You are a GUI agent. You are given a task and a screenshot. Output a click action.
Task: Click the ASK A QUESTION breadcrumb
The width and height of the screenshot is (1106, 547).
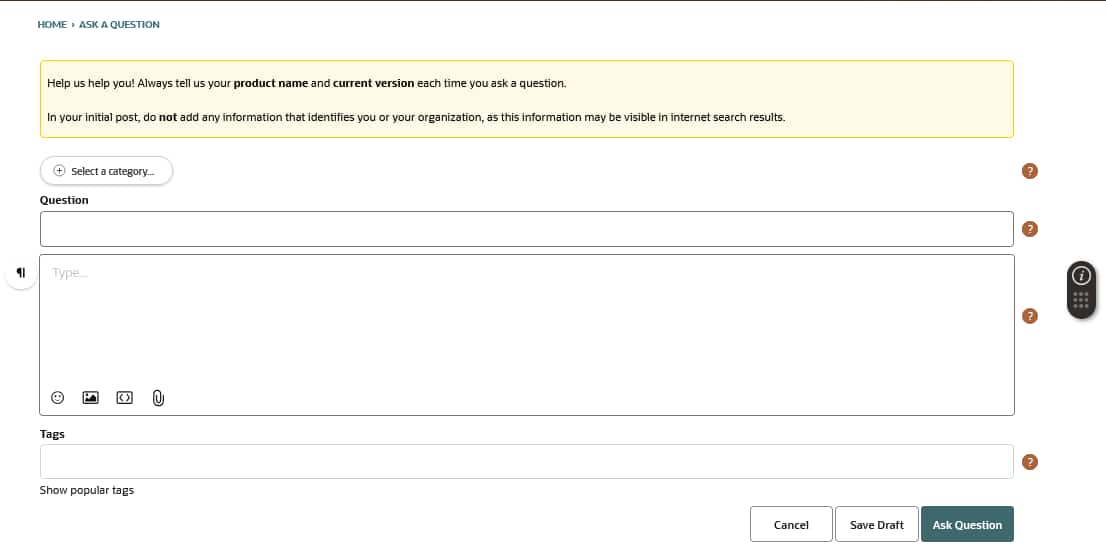pyautogui.click(x=119, y=24)
